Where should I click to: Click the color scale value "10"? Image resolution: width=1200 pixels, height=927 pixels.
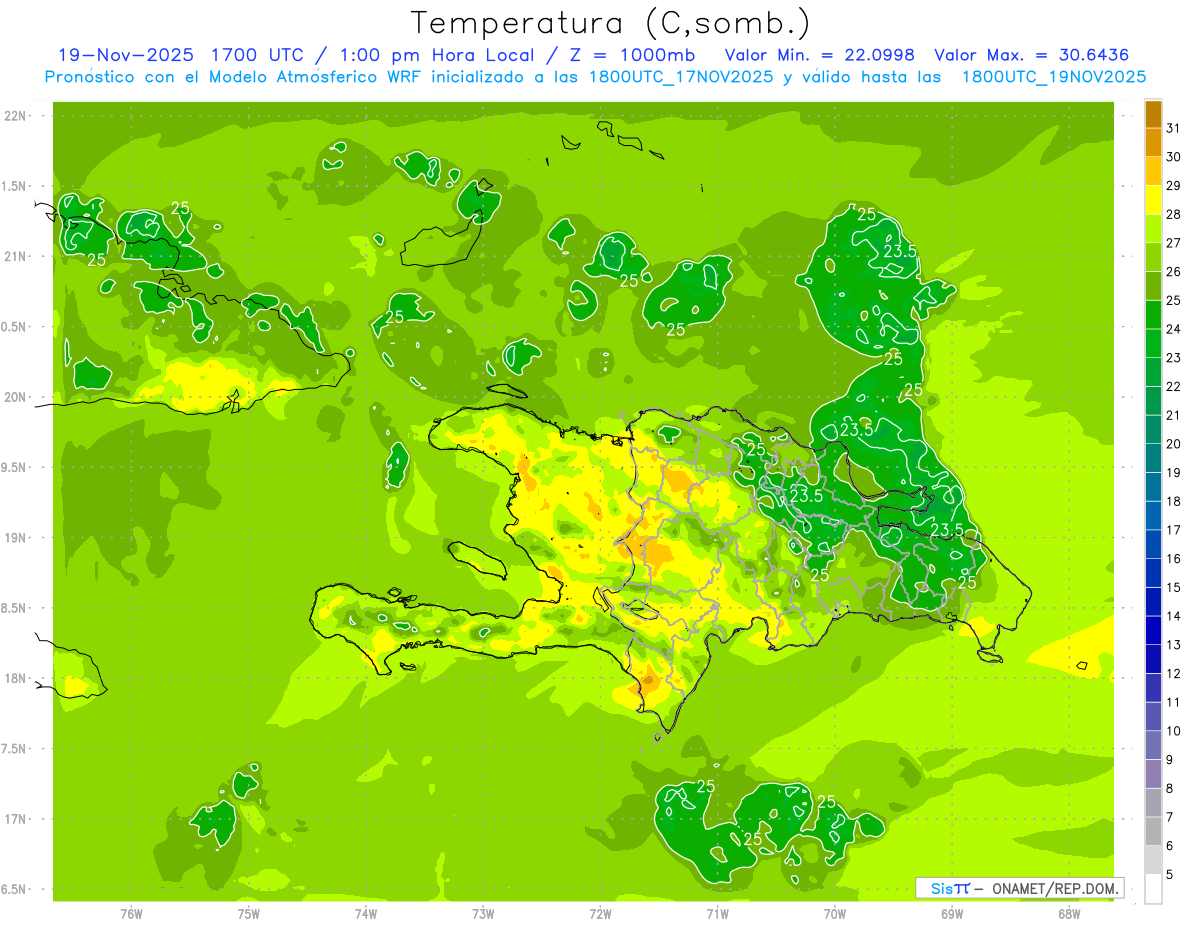click(1173, 730)
